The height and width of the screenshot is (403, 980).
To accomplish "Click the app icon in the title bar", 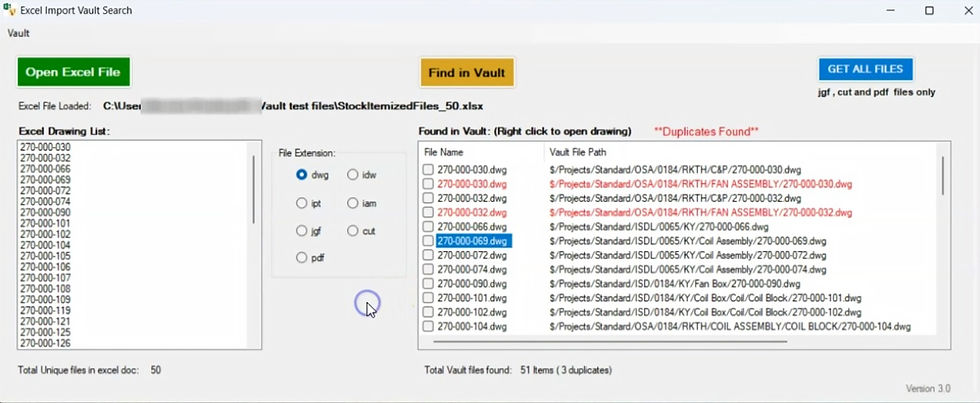I will [9, 11].
